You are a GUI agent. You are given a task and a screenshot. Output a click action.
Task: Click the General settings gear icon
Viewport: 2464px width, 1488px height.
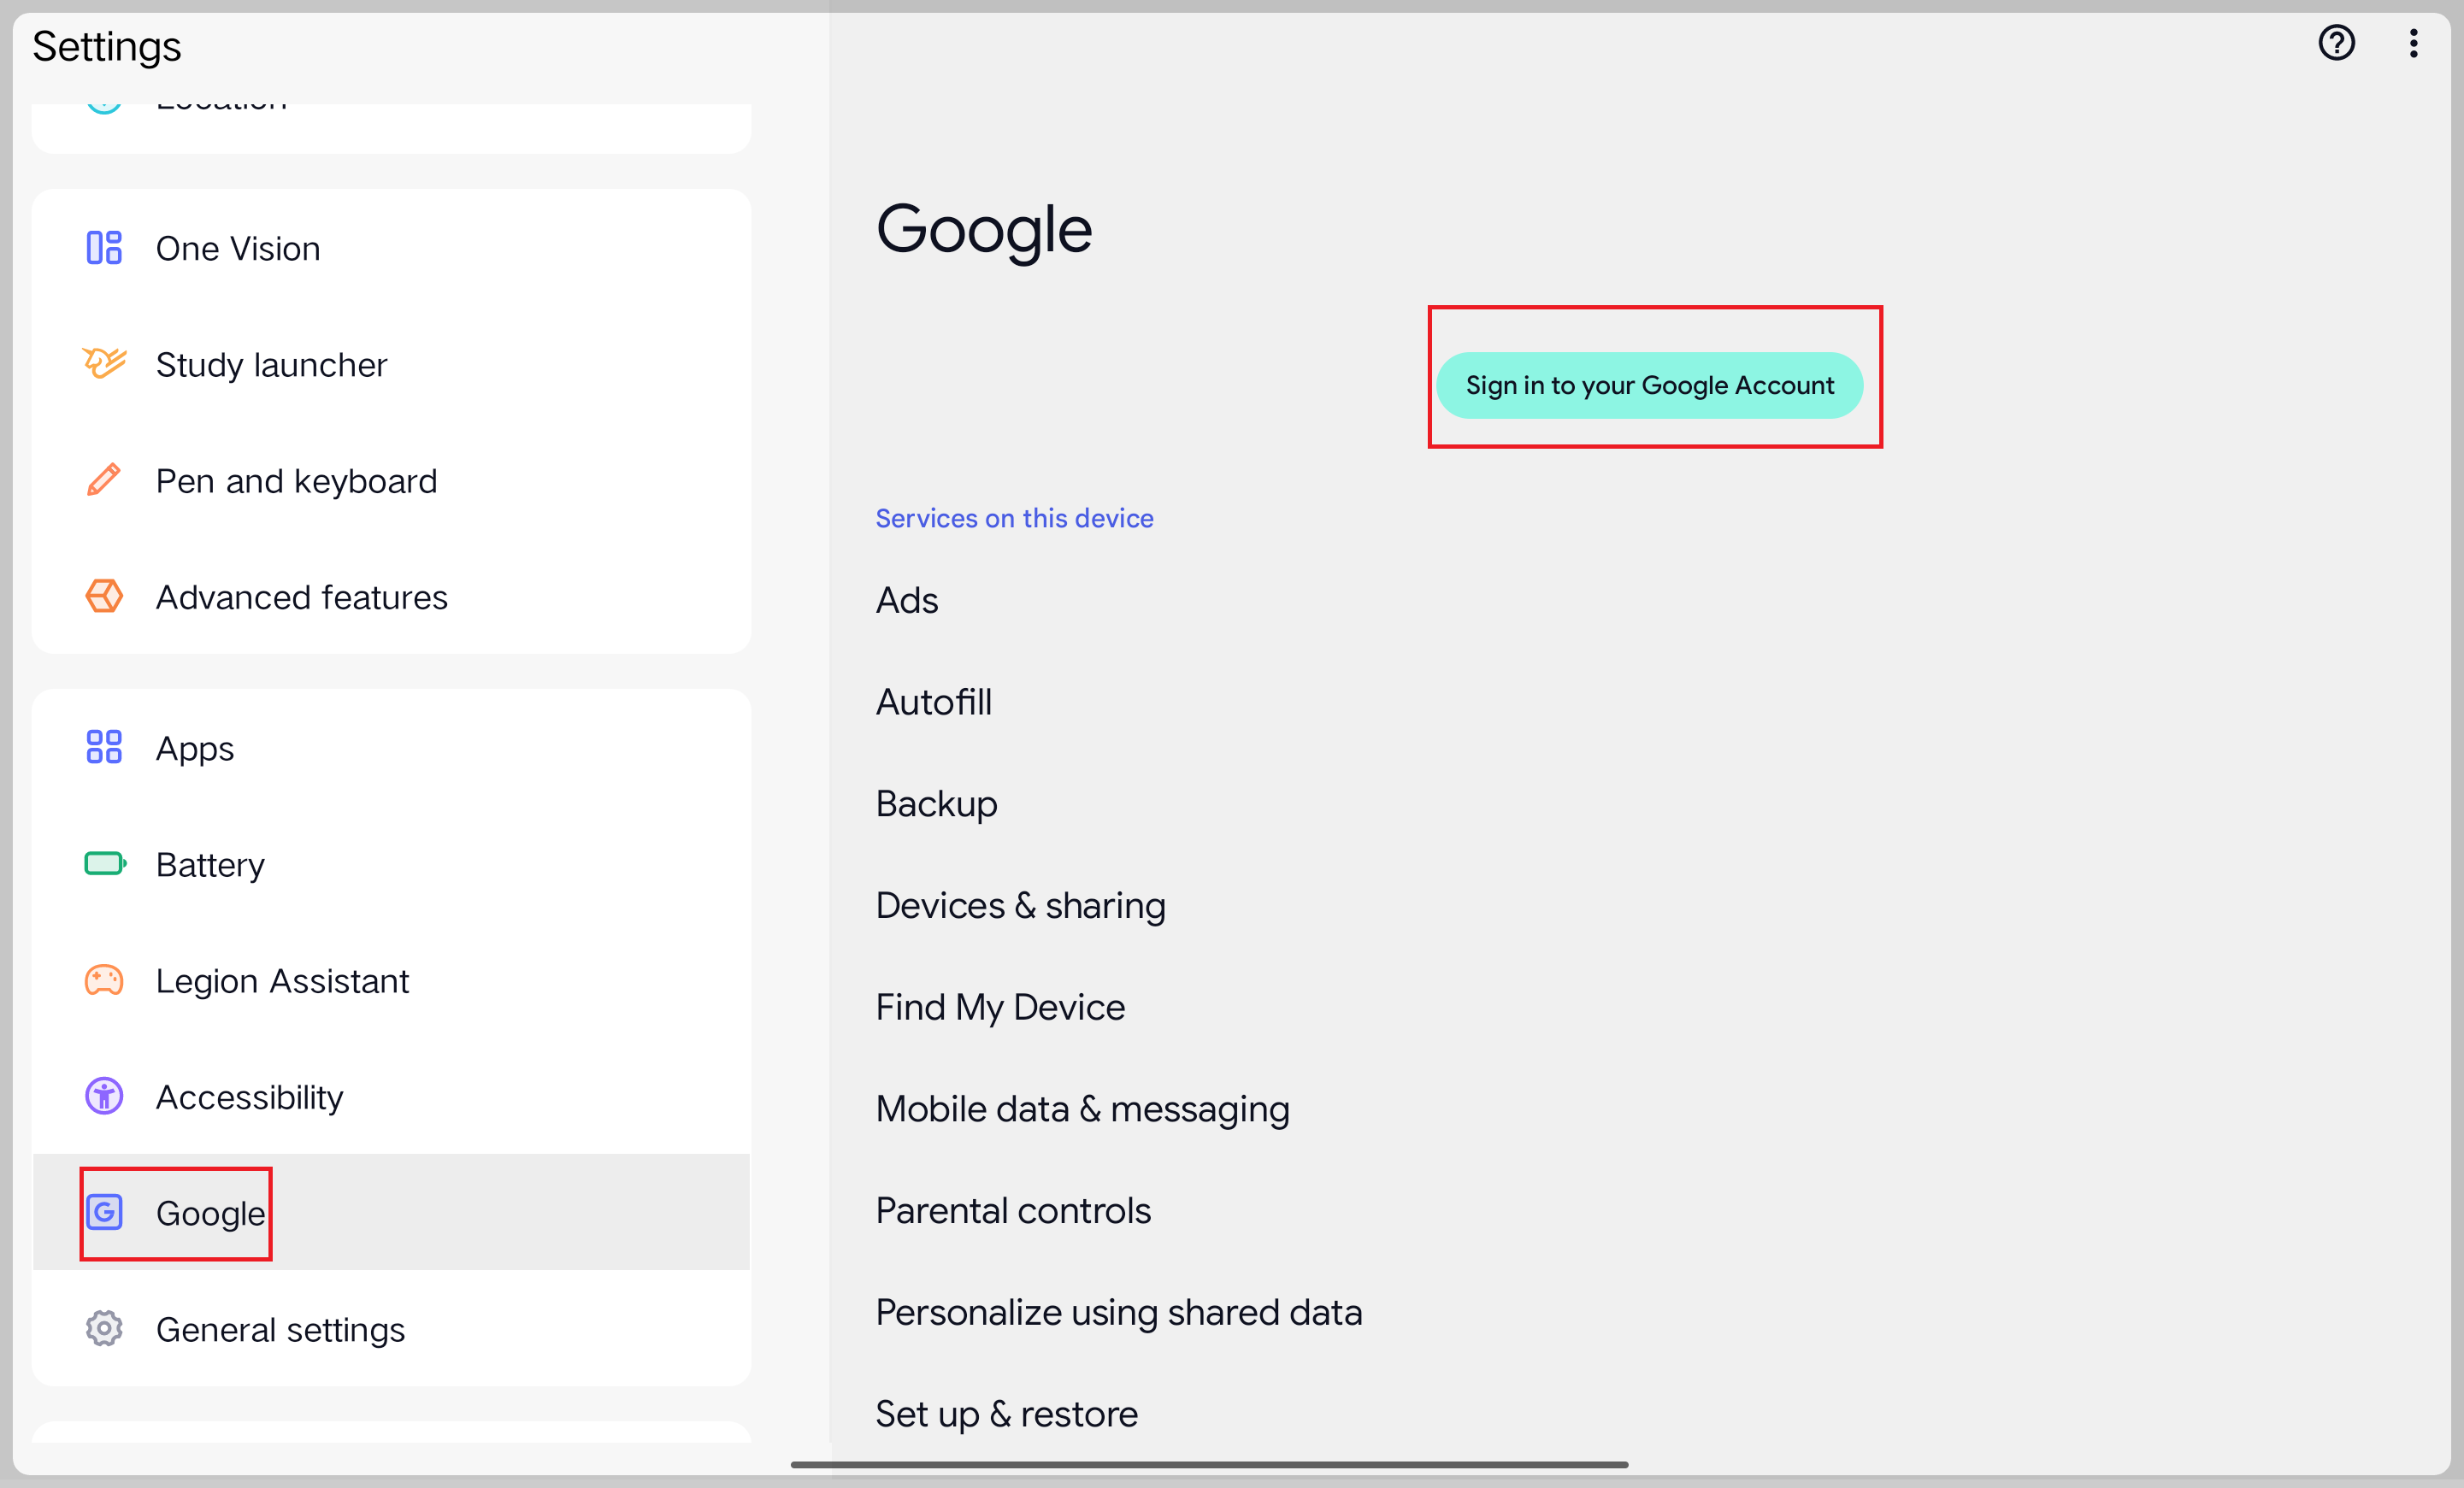click(104, 1329)
